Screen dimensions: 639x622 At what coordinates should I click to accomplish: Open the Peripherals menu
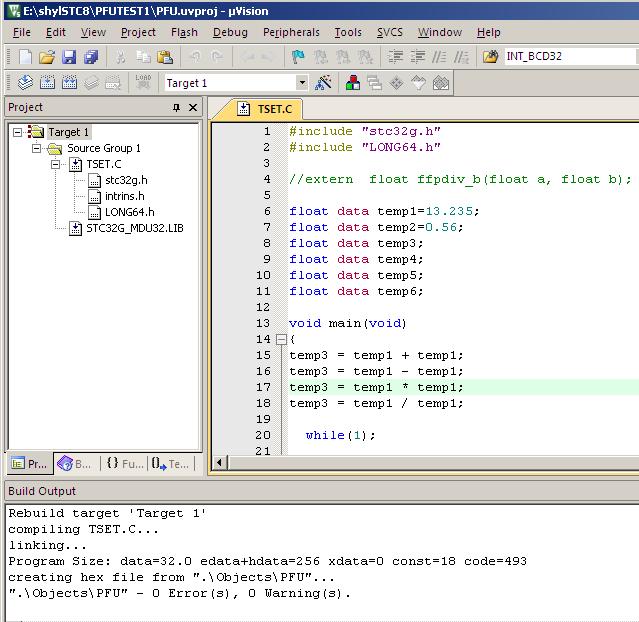point(291,32)
